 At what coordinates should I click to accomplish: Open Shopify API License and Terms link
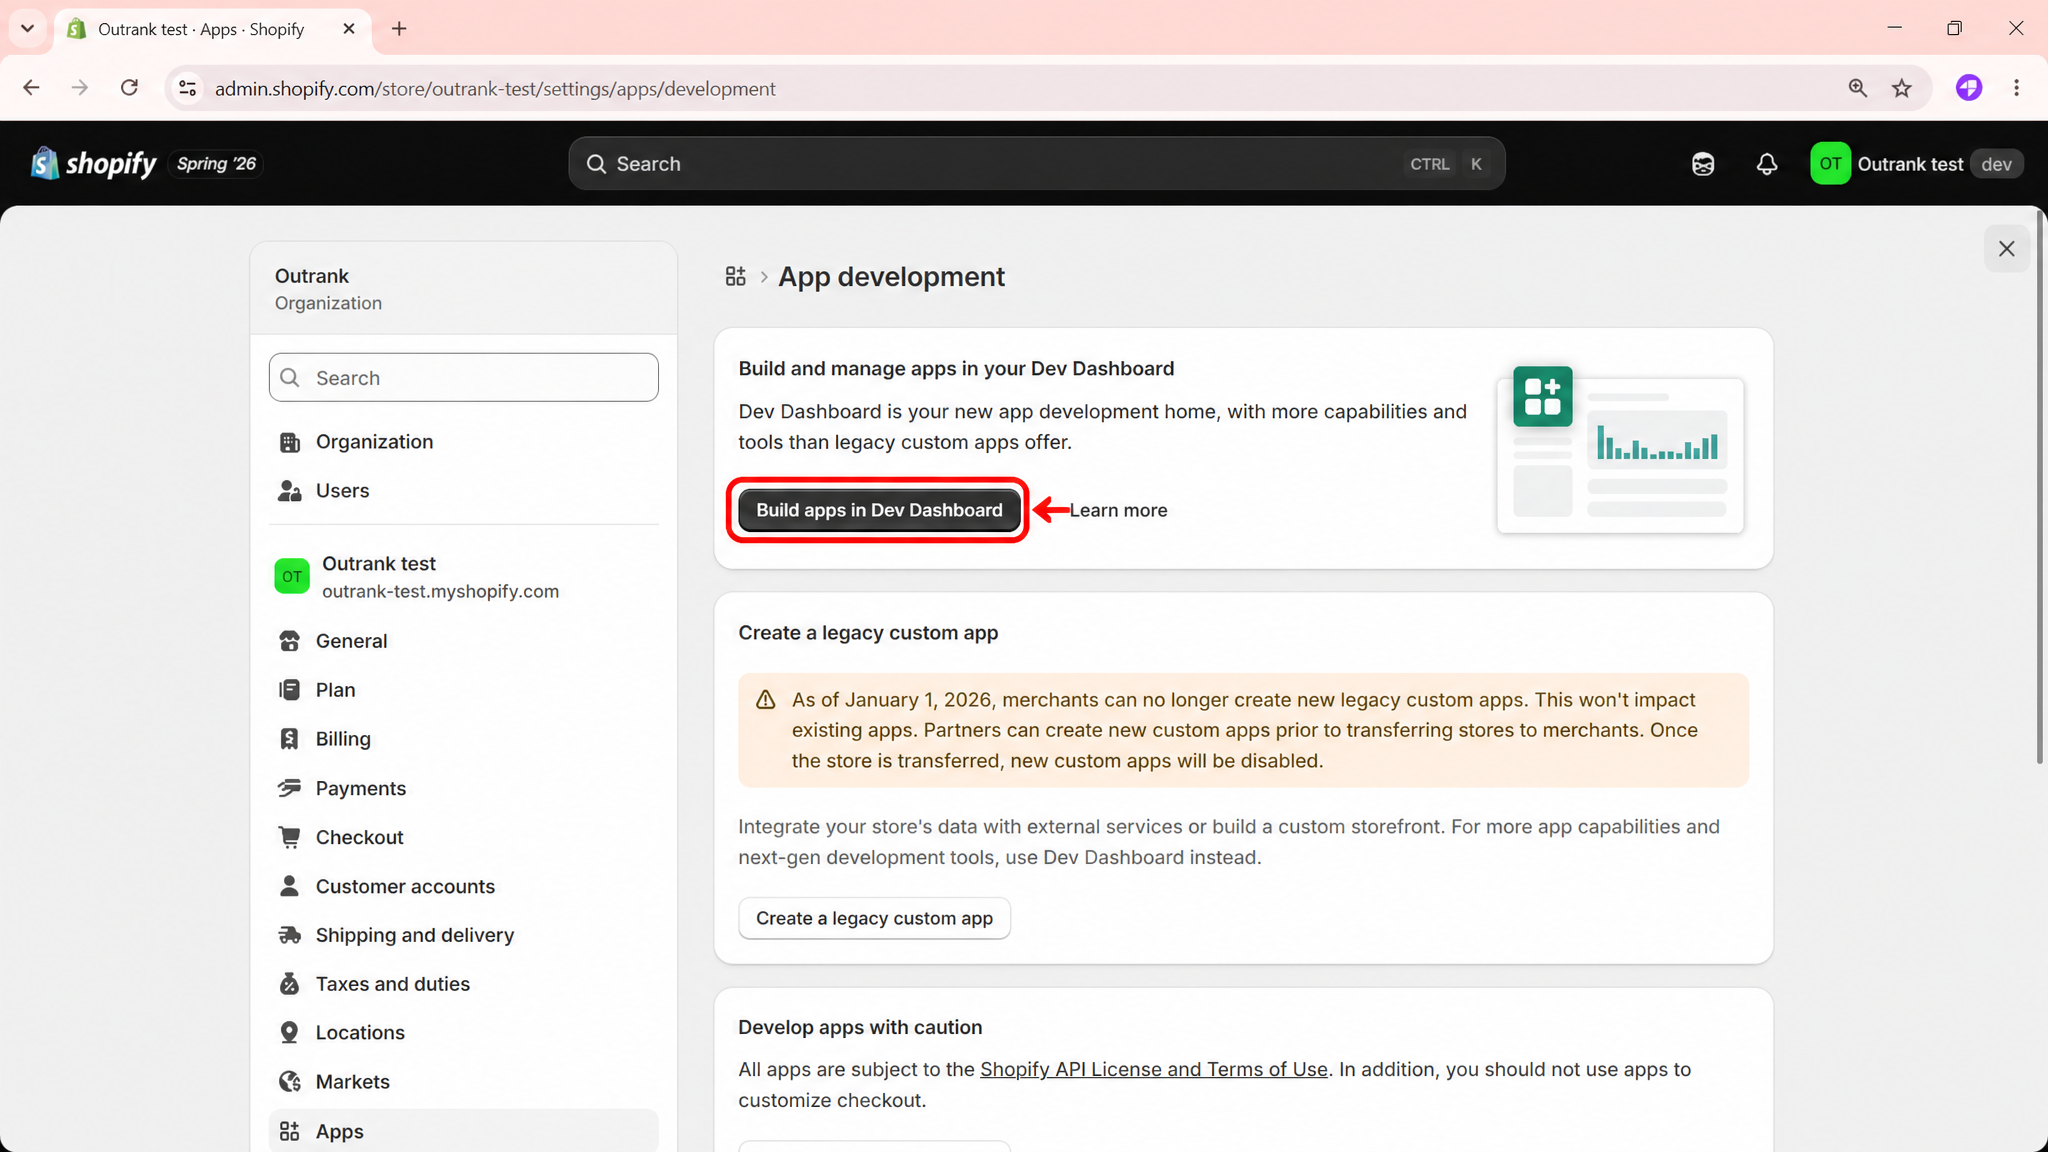(x=1153, y=1069)
